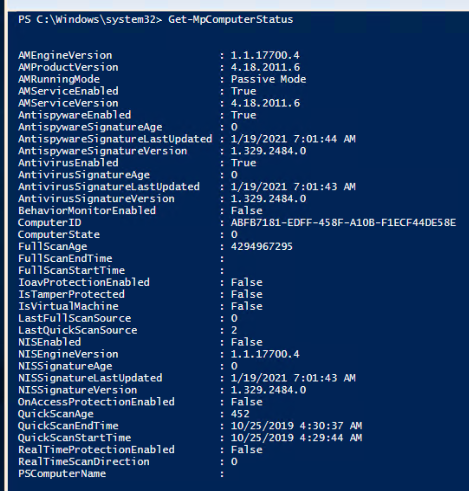
Task: Click the BehaviorMonitorEnabled property name
Action: click(x=87, y=211)
